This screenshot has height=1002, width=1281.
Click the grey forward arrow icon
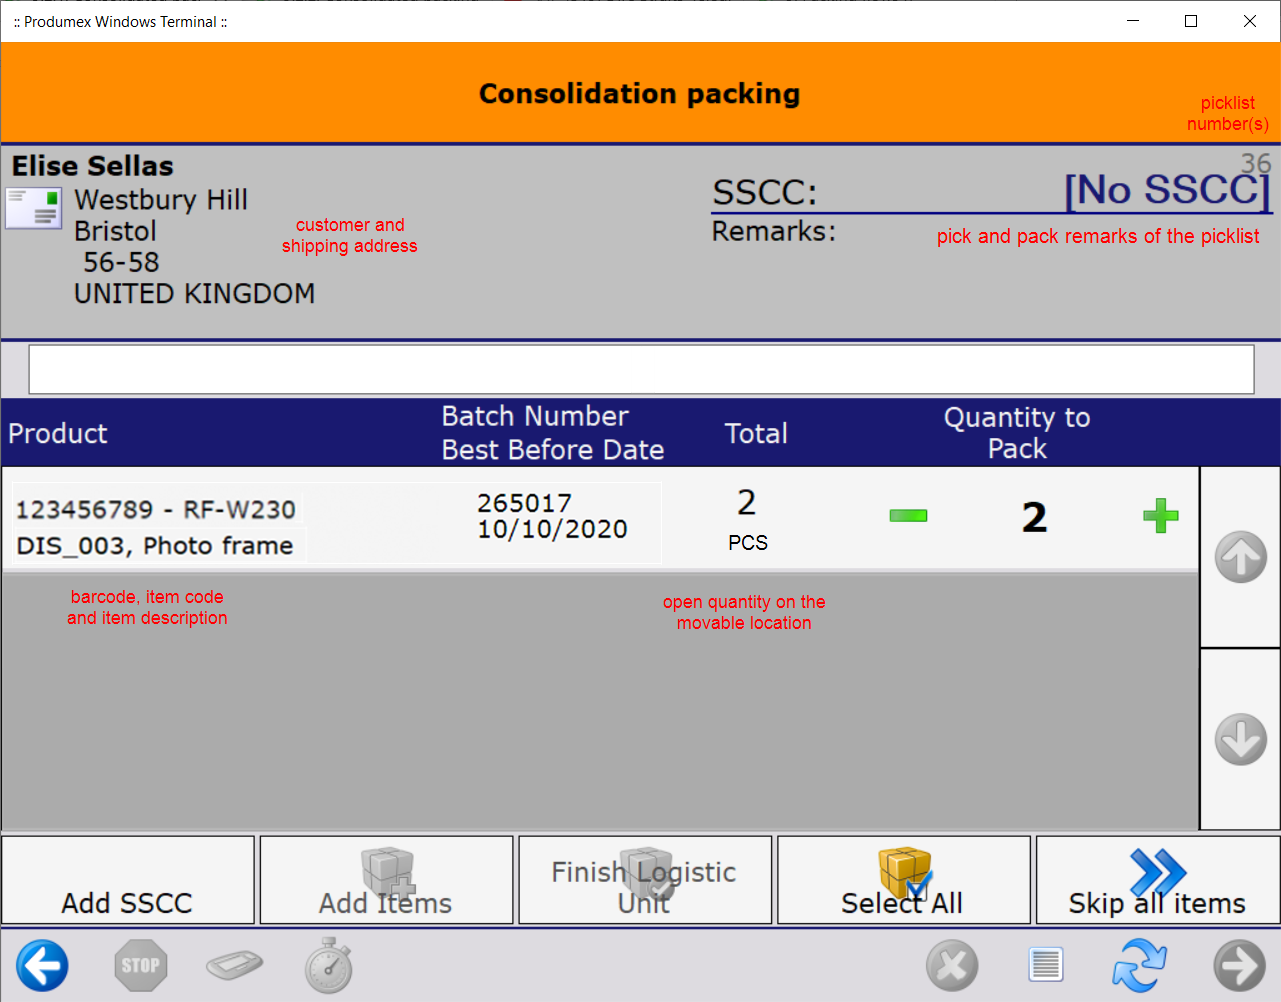(1239, 966)
